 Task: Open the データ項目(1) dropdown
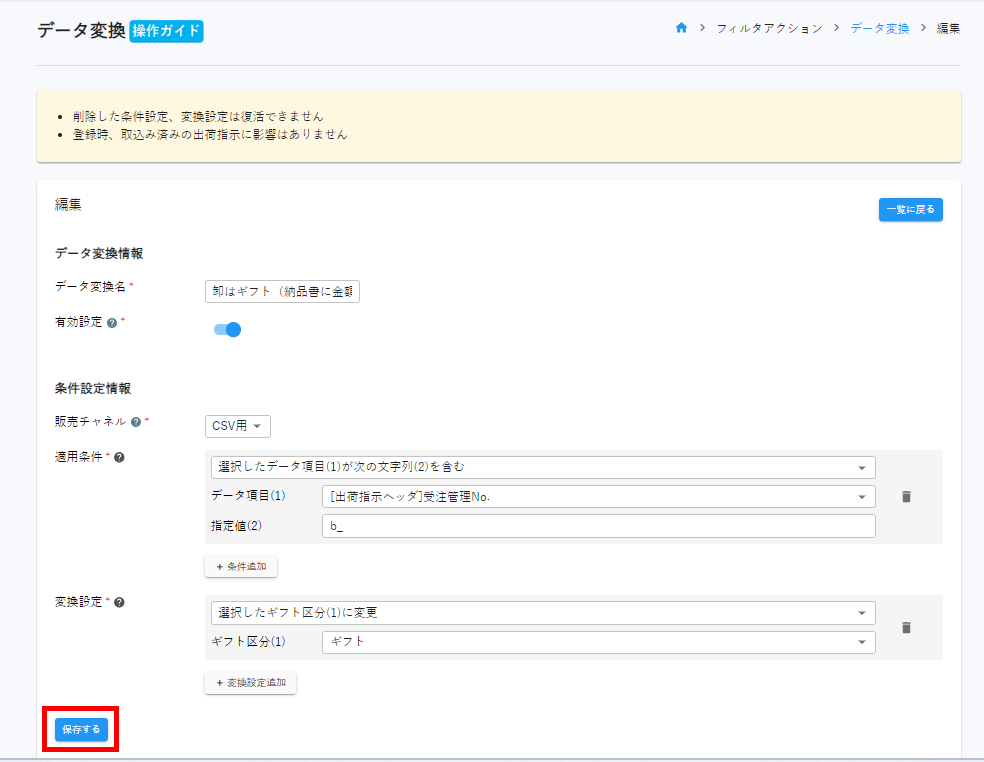coord(598,497)
